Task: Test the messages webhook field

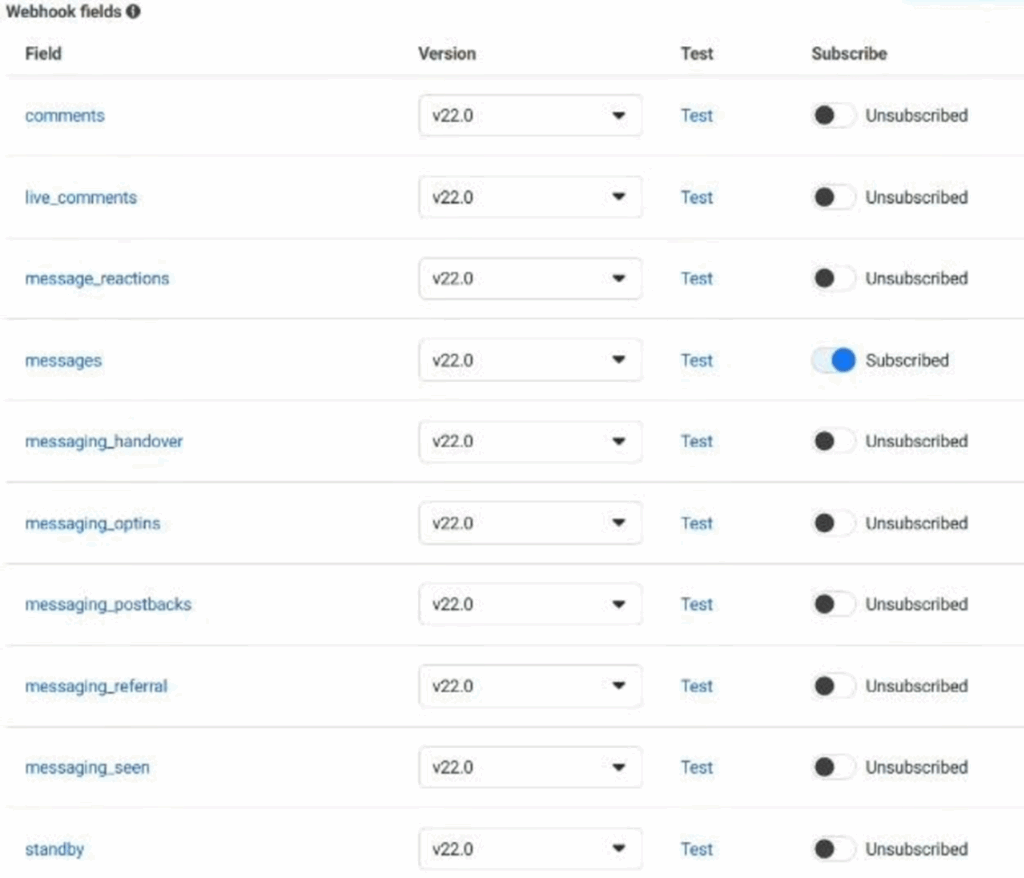Action: pos(697,361)
